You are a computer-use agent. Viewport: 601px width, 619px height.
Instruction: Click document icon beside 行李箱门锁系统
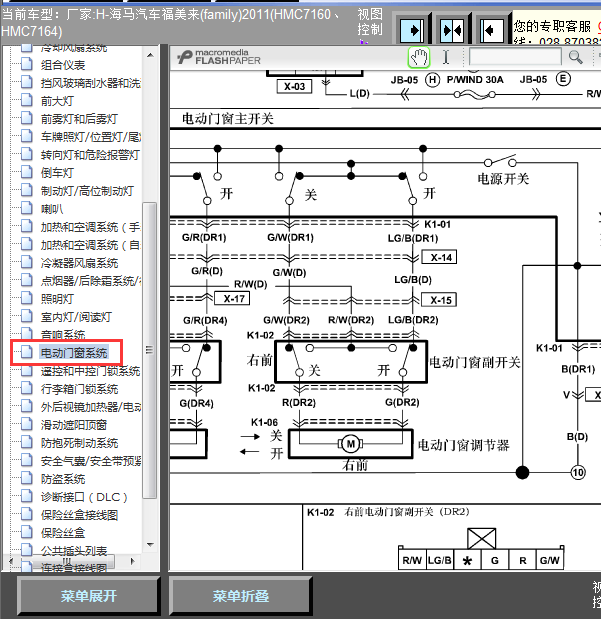[x=26, y=388]
